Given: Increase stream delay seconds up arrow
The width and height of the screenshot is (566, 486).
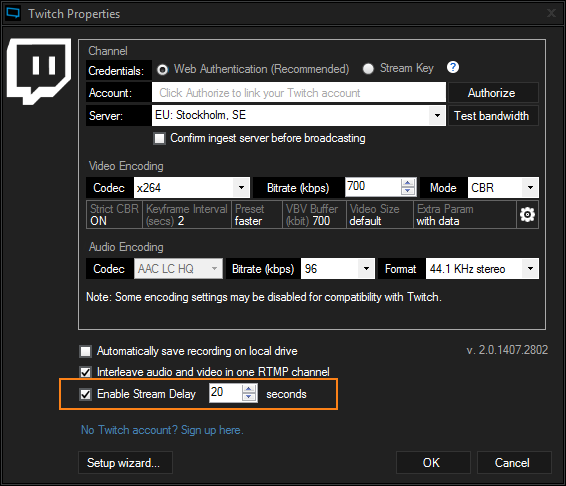Looking at the screenshot, I should pos(249,389).
